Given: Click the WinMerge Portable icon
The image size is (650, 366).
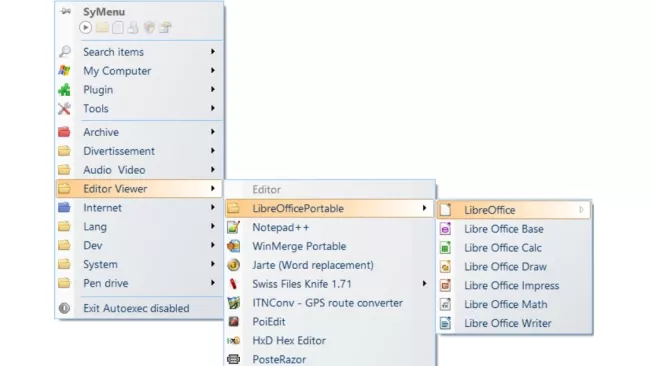Looking at the screenshot, I should coord(234,246).
